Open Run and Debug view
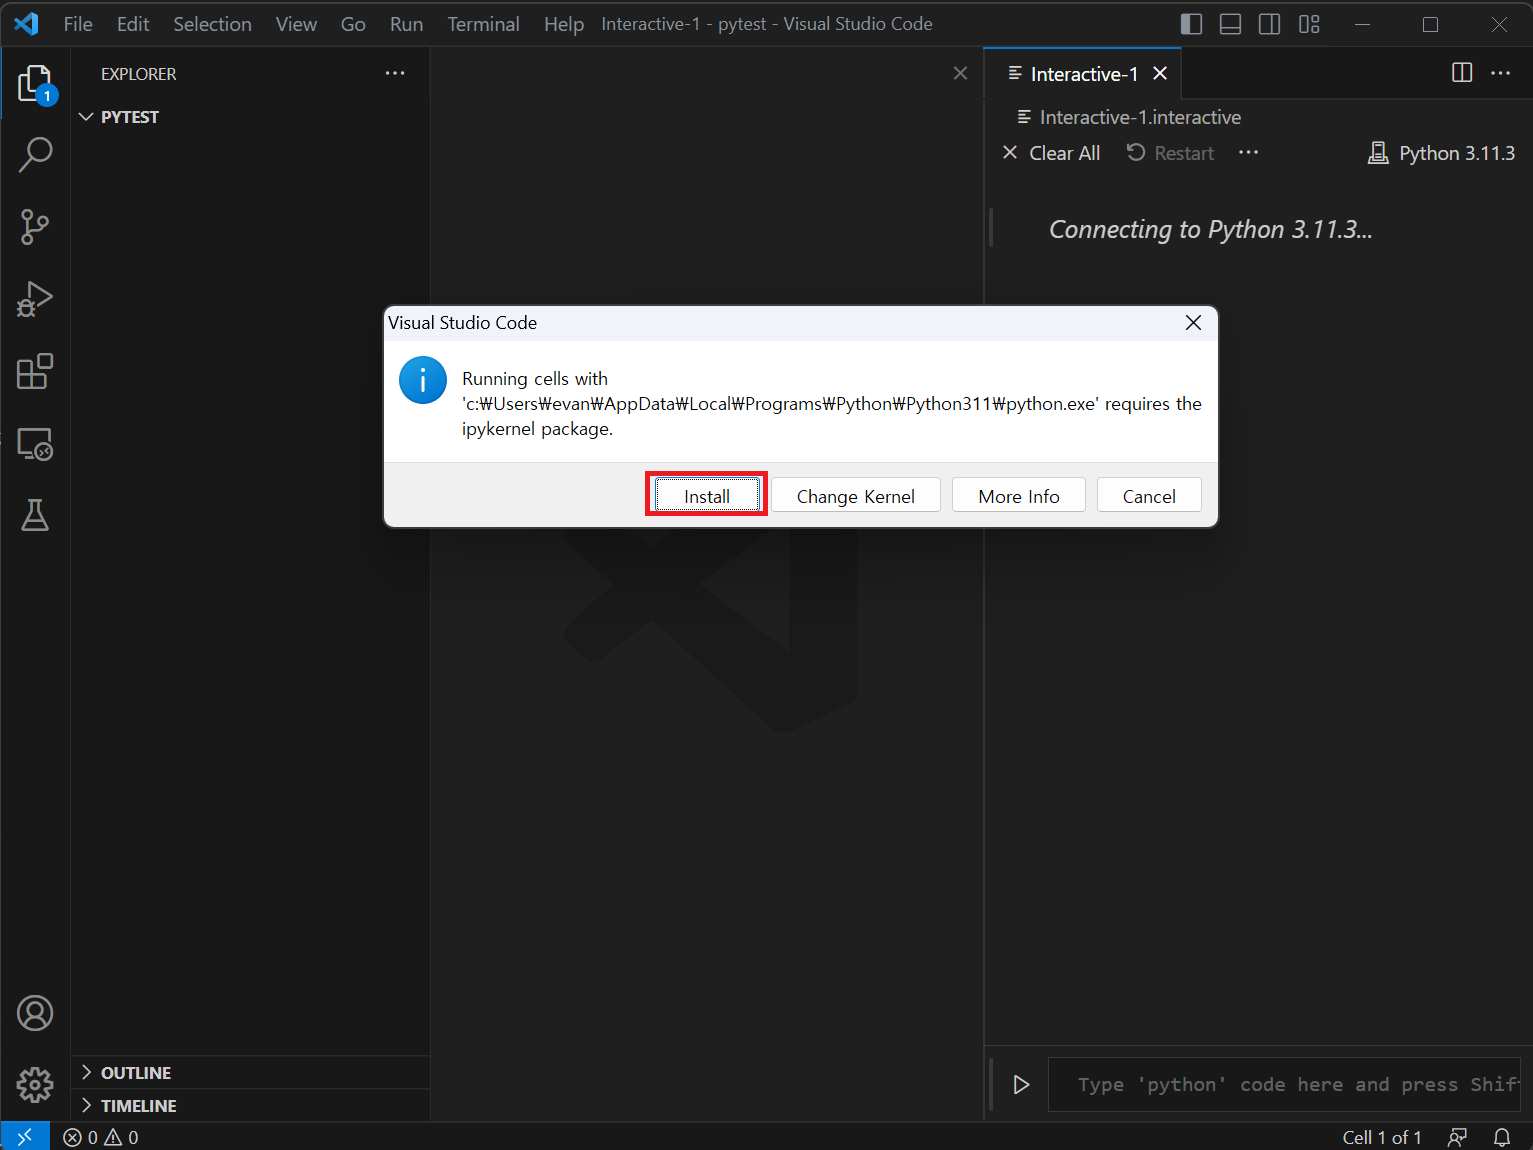 (x=35, y=299)
